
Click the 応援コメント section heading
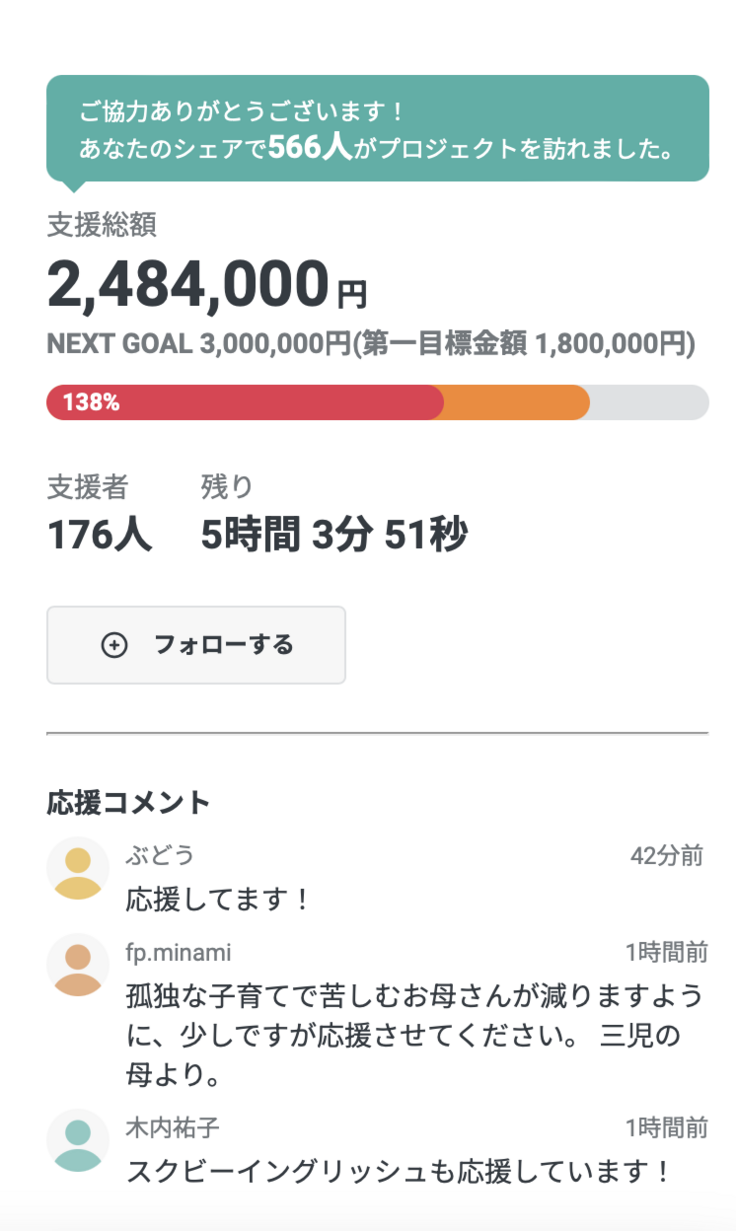point(129,802)
